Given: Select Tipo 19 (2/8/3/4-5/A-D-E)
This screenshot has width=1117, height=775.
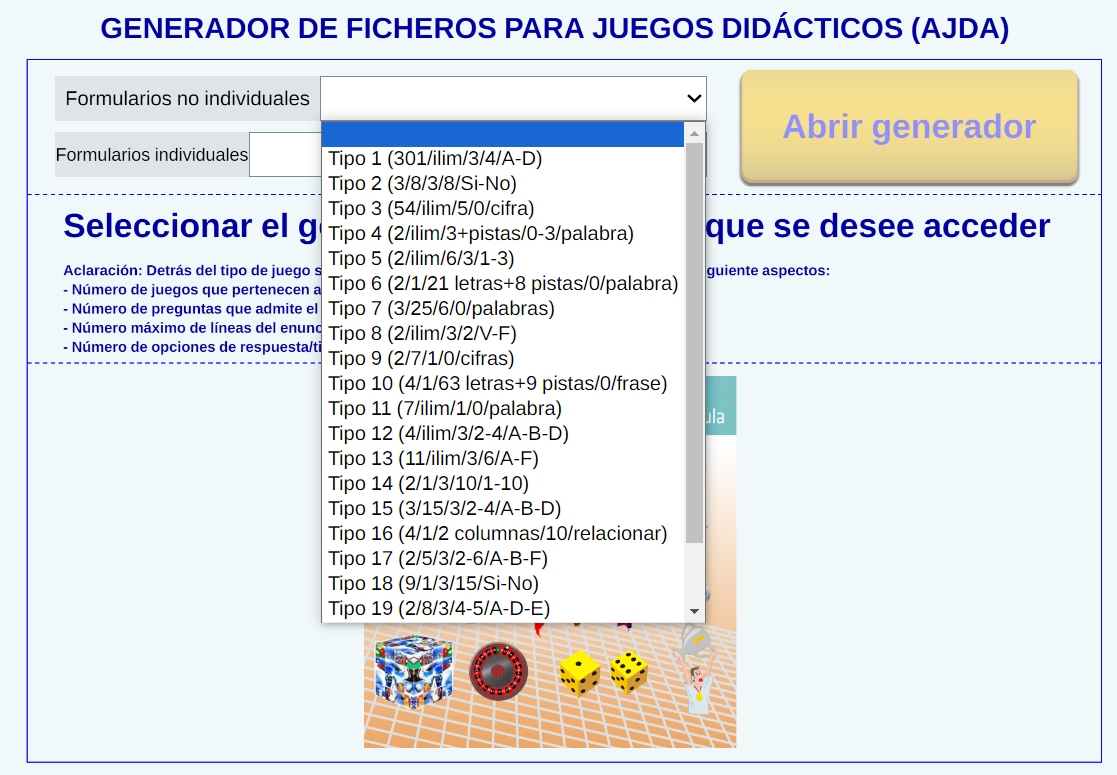Looking at the screenshot, I should pyautogui.click(x=439, y=608).
